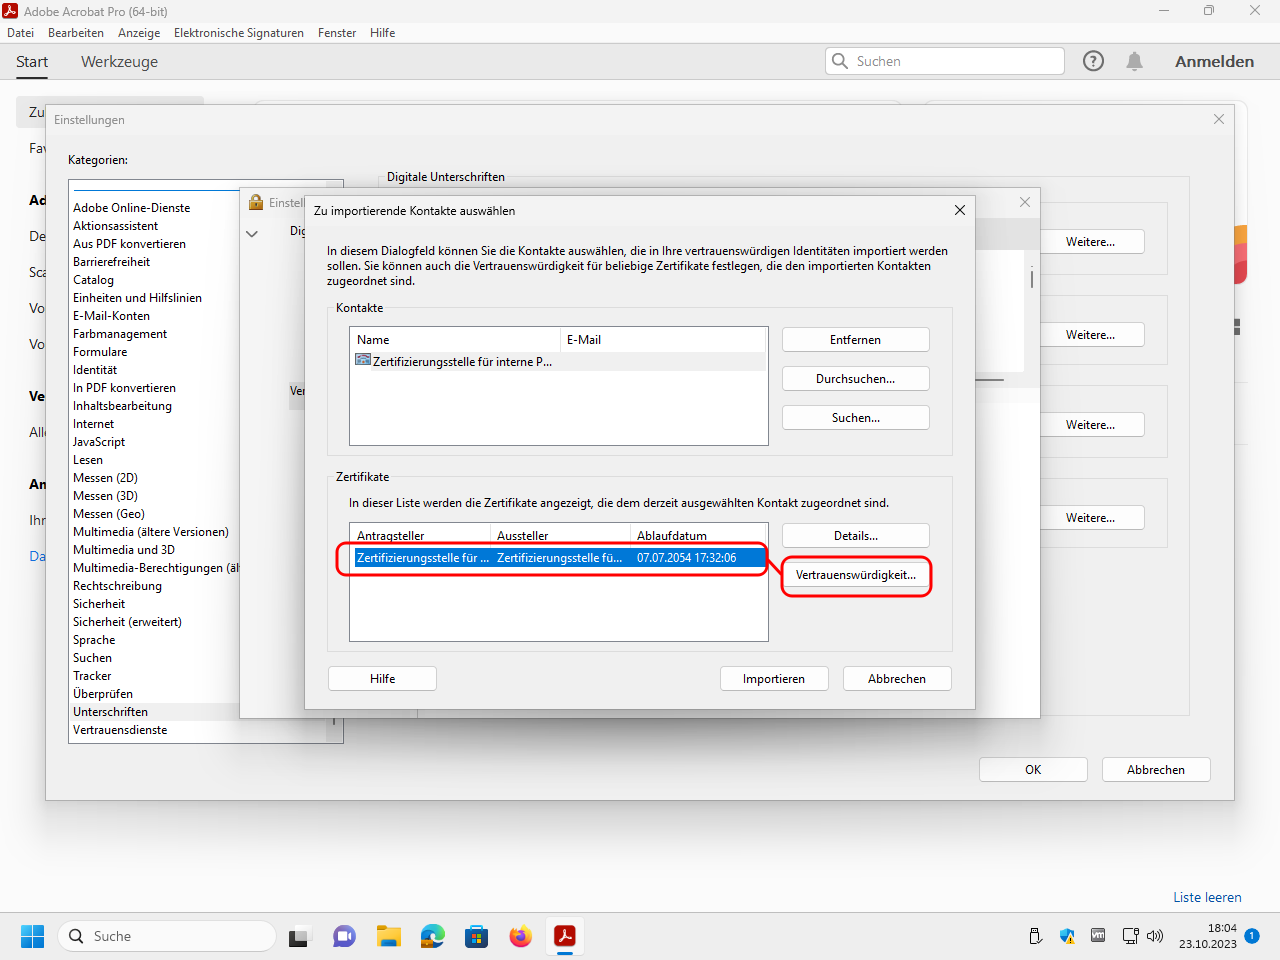This screenshot has height=960, width=1280.
Task: Open Firefox from the taskbar
Action: (520, 936)
